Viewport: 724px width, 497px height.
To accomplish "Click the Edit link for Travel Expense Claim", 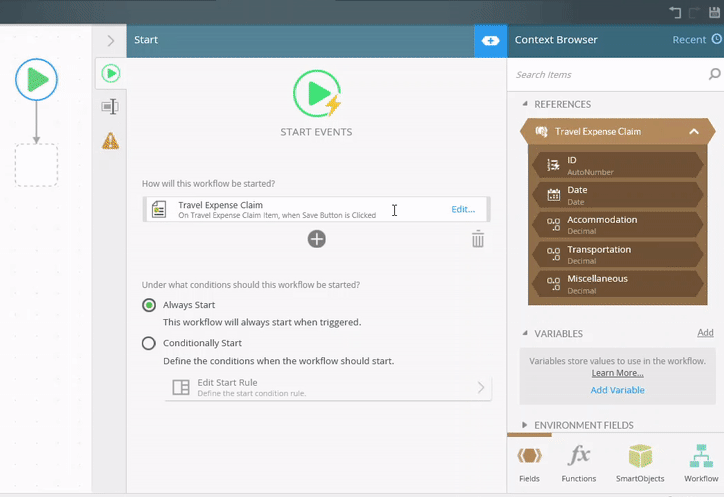I will (463, 209).
